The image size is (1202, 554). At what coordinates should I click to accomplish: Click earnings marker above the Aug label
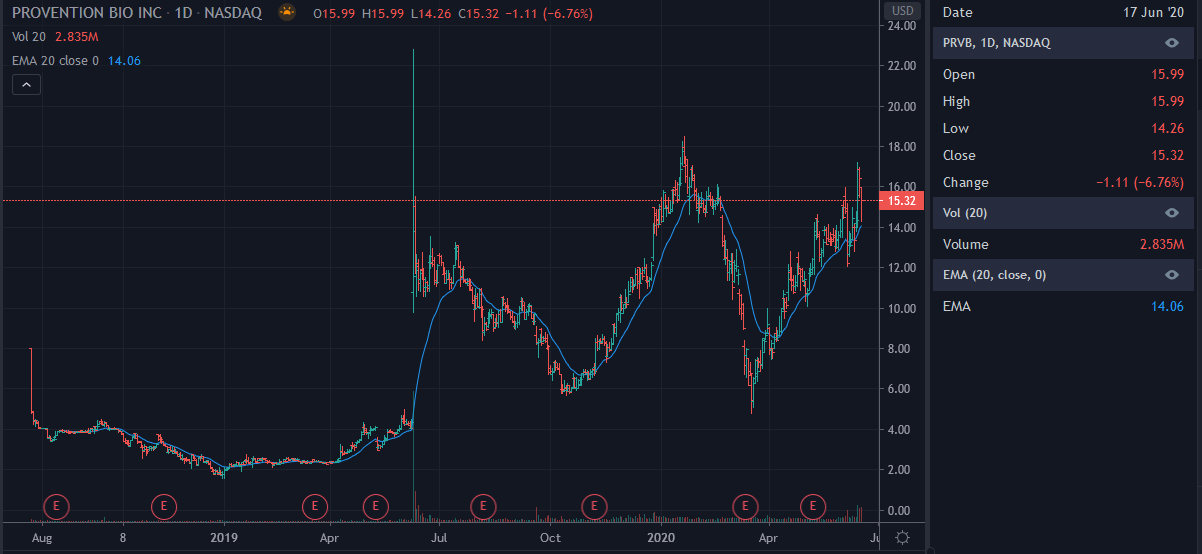pyautogui.click(x=57, y=507)
